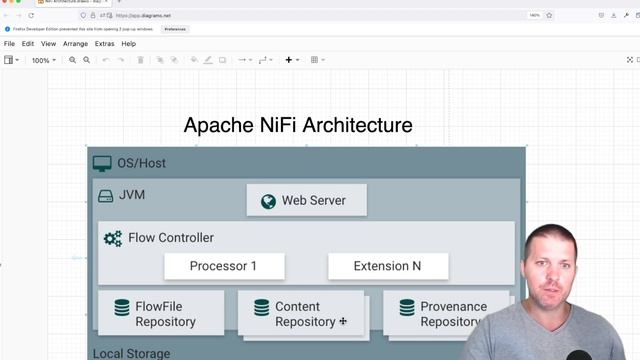Select the Processor 1 box
The height and width of the screenshot is (360, 640).
(x=224, y=266)
